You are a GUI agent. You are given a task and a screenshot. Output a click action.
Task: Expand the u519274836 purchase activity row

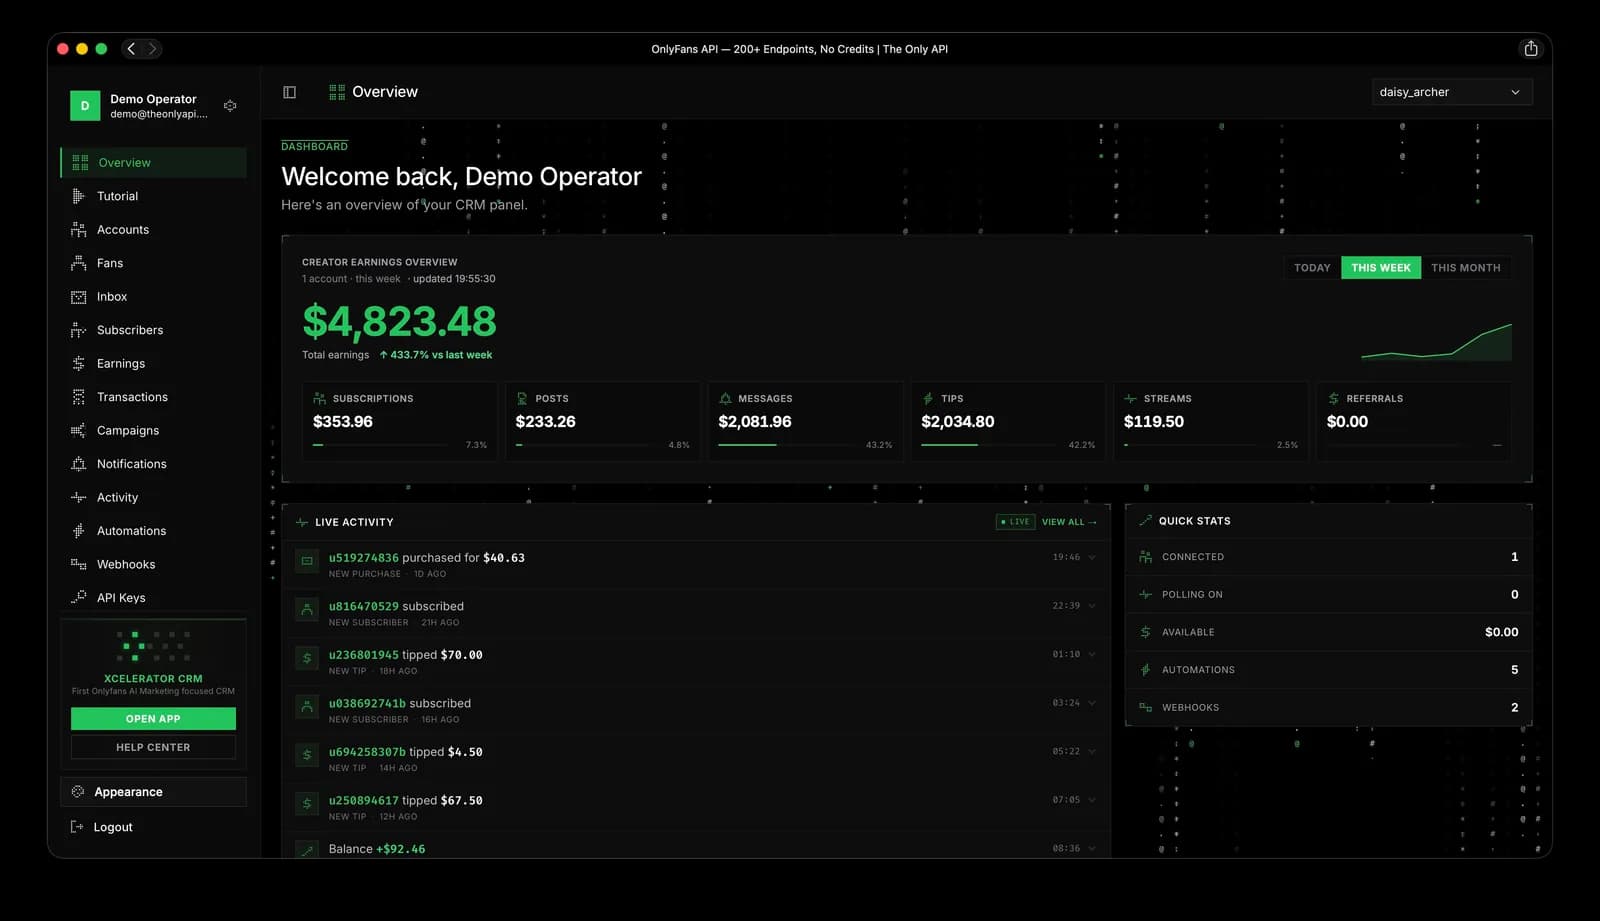pos(1091,557)
